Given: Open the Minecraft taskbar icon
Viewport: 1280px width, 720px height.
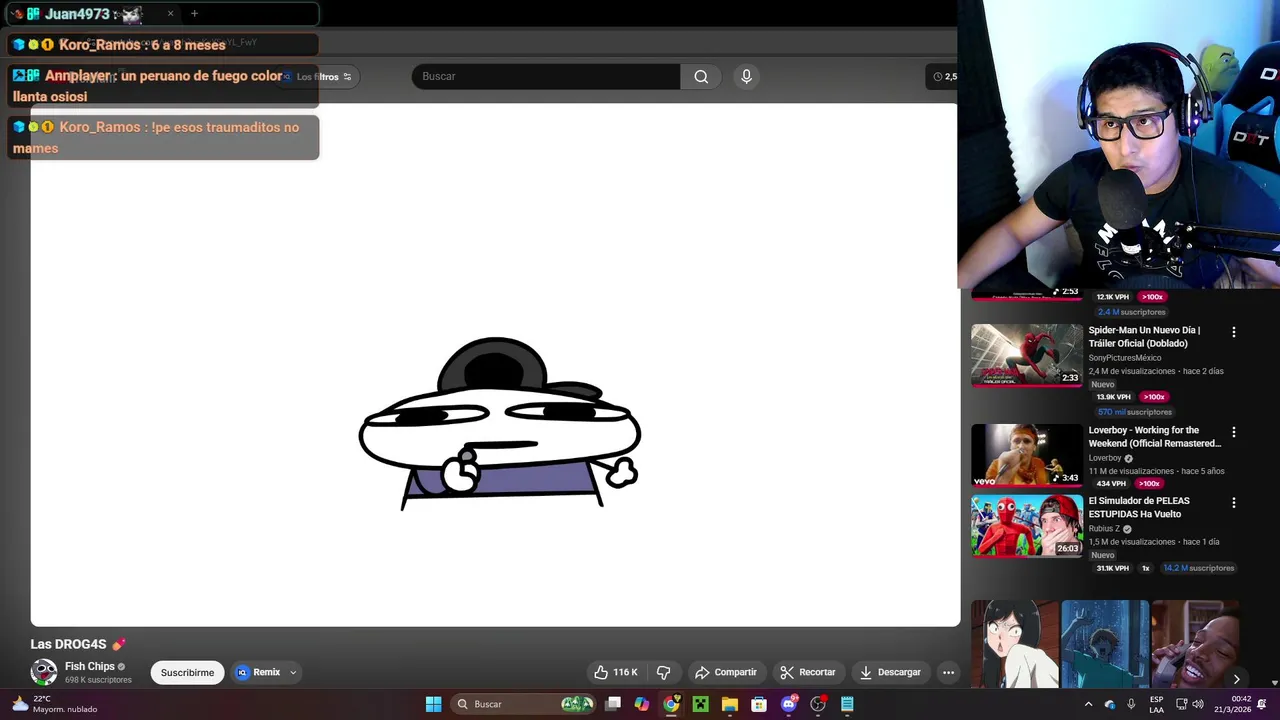Looking at the screenshot, I should coord(700,704).
